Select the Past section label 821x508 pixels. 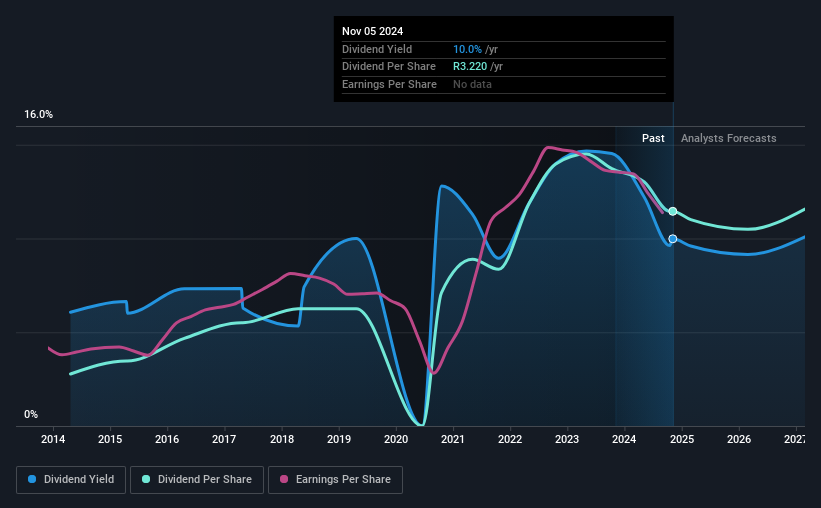point(653,138)
